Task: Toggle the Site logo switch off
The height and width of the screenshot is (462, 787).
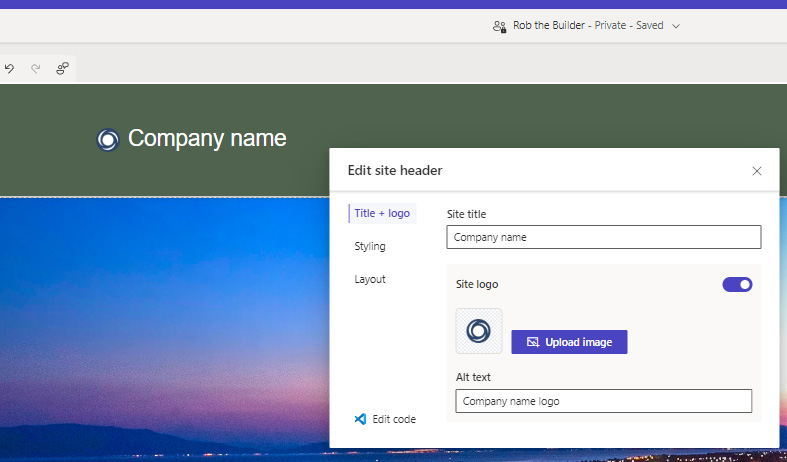Action: click(x=737, y=284)
